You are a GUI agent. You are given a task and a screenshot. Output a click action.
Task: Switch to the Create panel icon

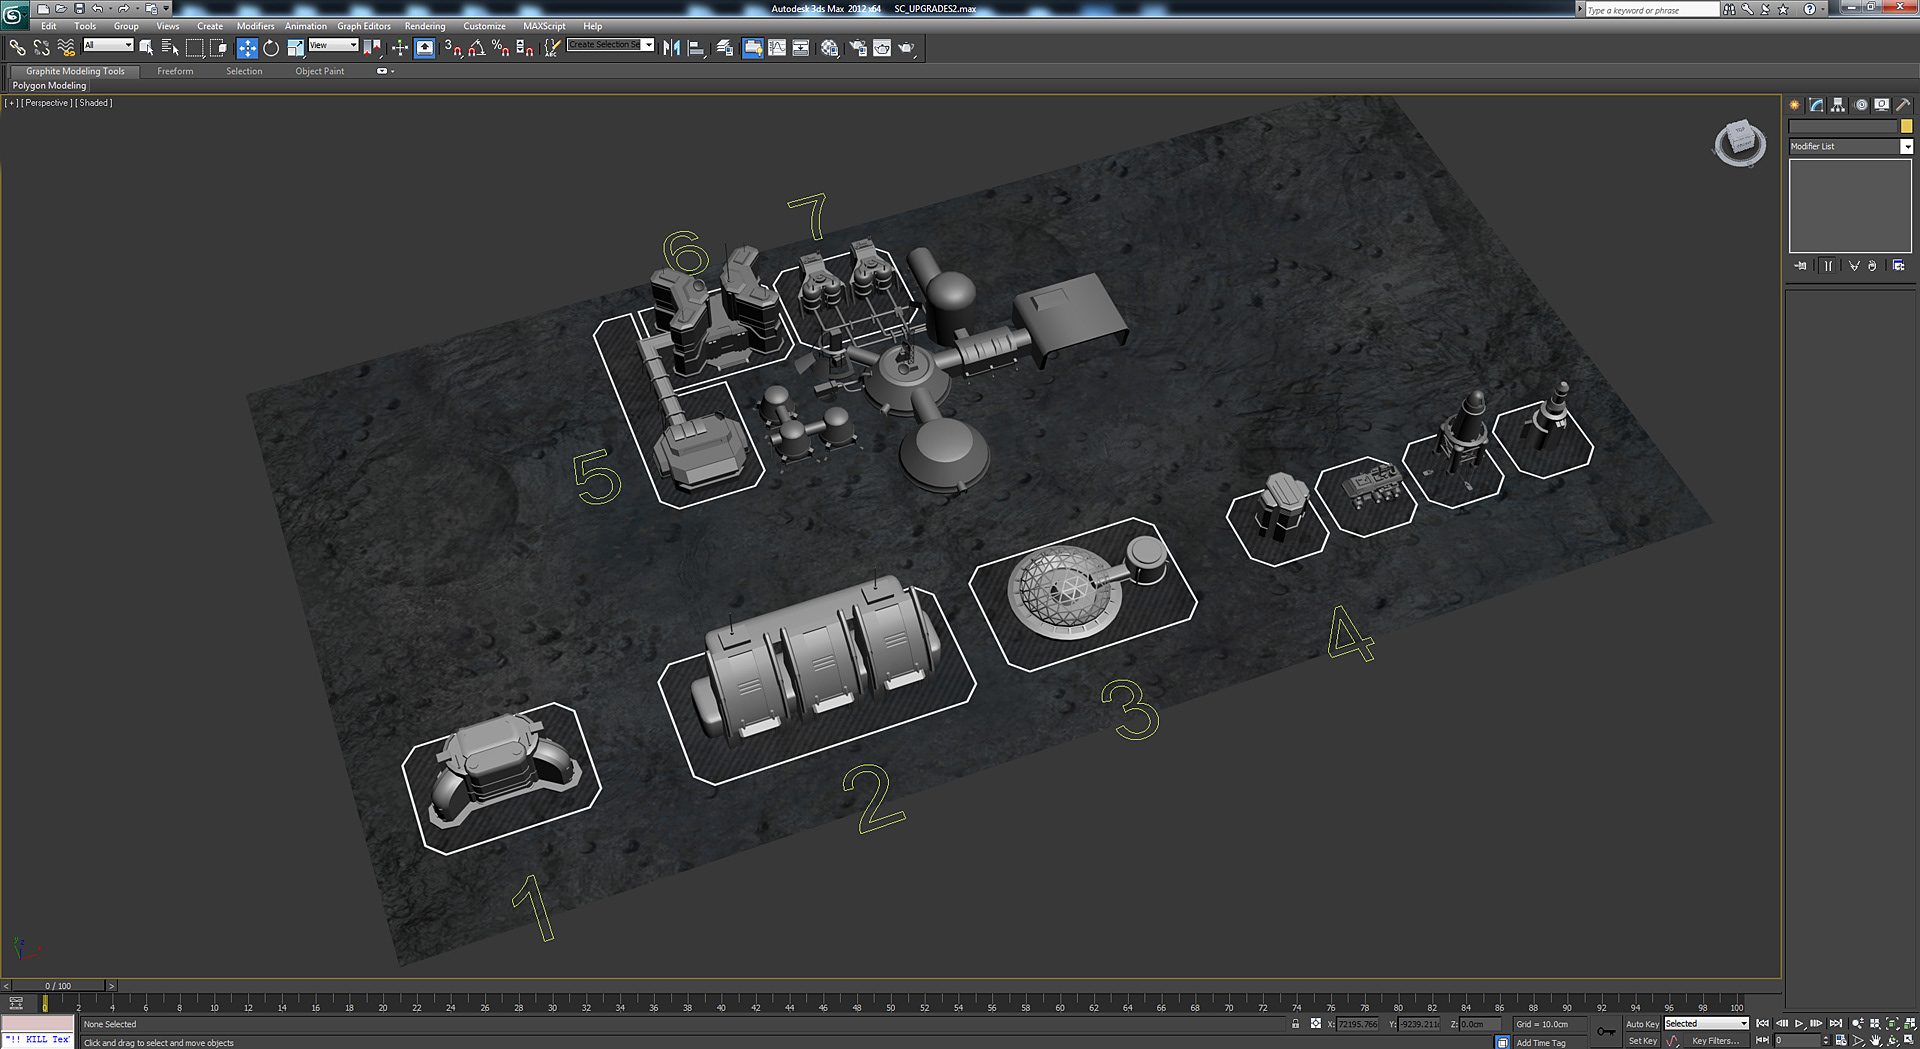1794,105
